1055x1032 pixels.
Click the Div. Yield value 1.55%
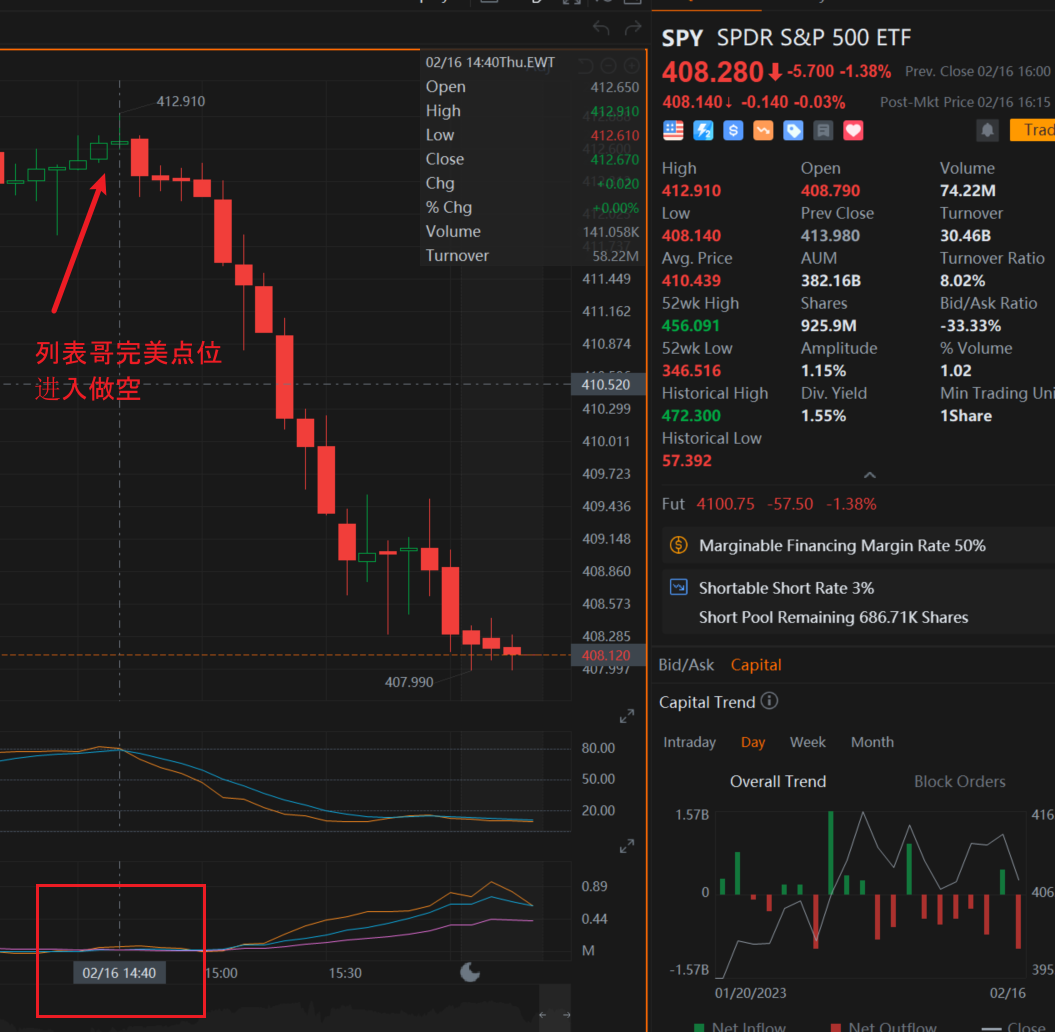click(823, 416)
